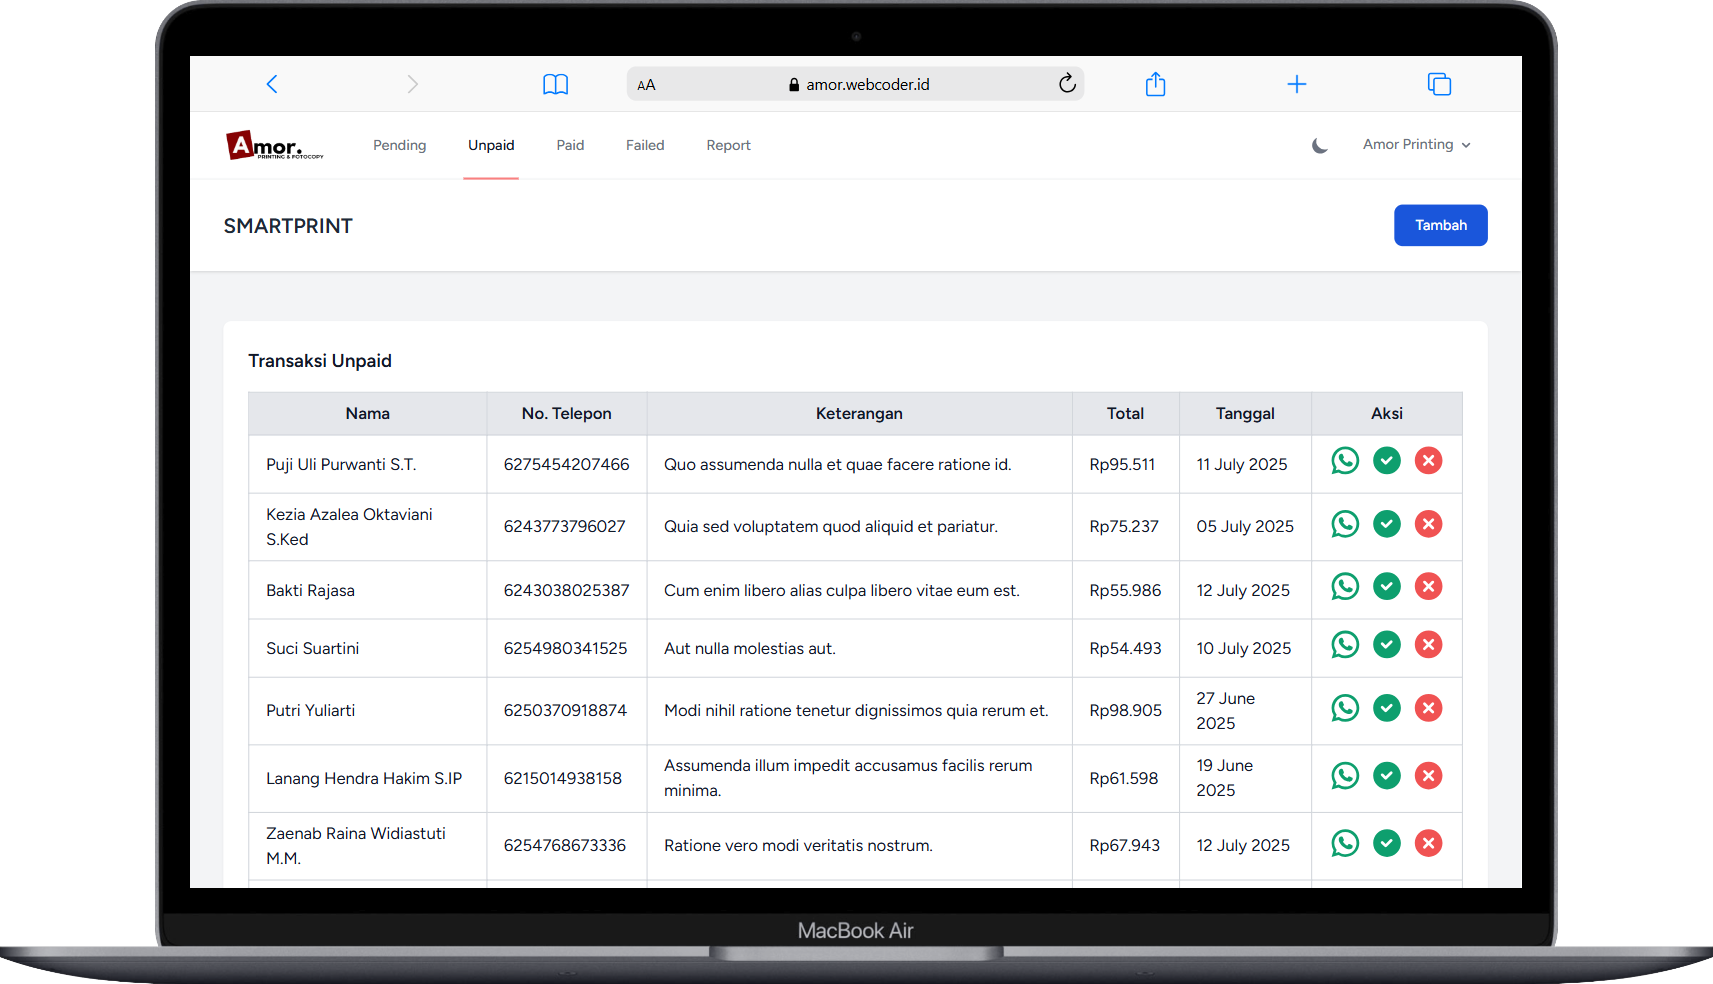
Task: Click description 'Aut nulla molestias aut.'
Action: coord(750,648)
